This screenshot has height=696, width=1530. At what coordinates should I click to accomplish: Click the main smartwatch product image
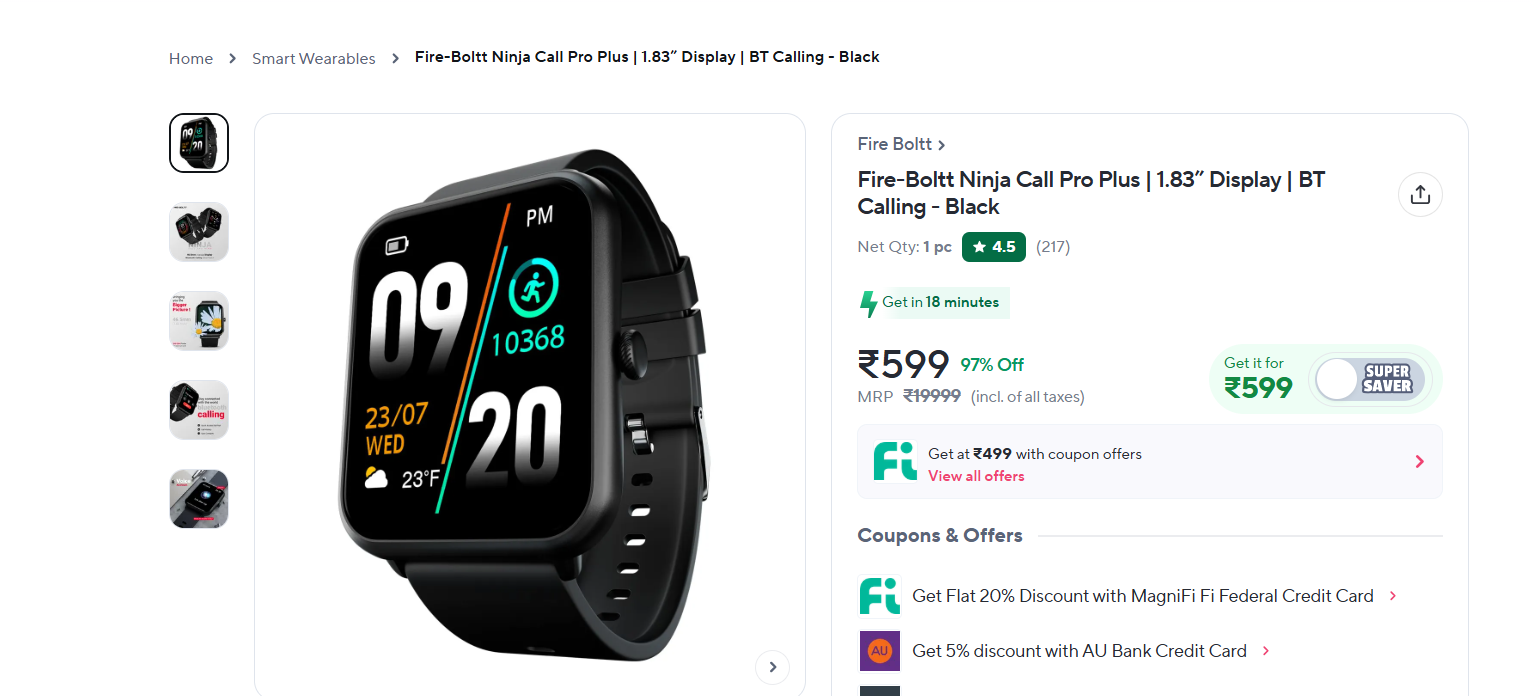tap(530, 405)
